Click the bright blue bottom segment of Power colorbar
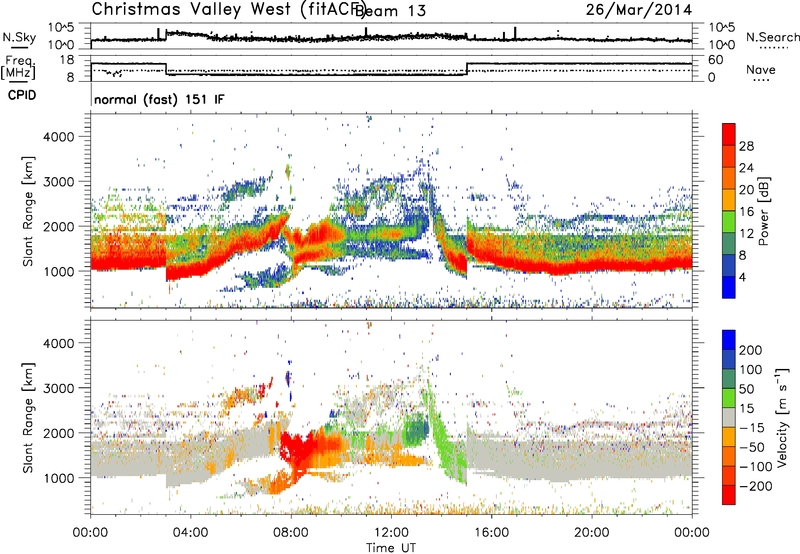 tap(729, 287)
